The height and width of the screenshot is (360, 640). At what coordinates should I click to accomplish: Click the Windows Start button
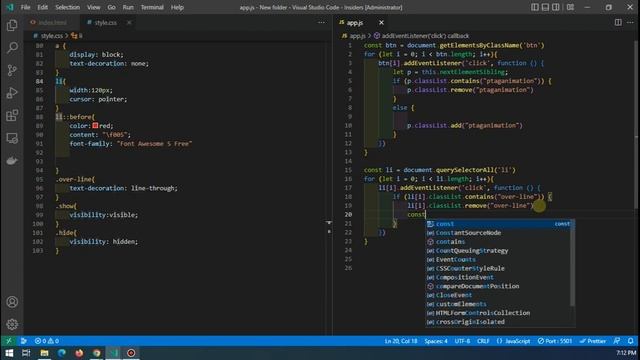(x=9, y=353)
